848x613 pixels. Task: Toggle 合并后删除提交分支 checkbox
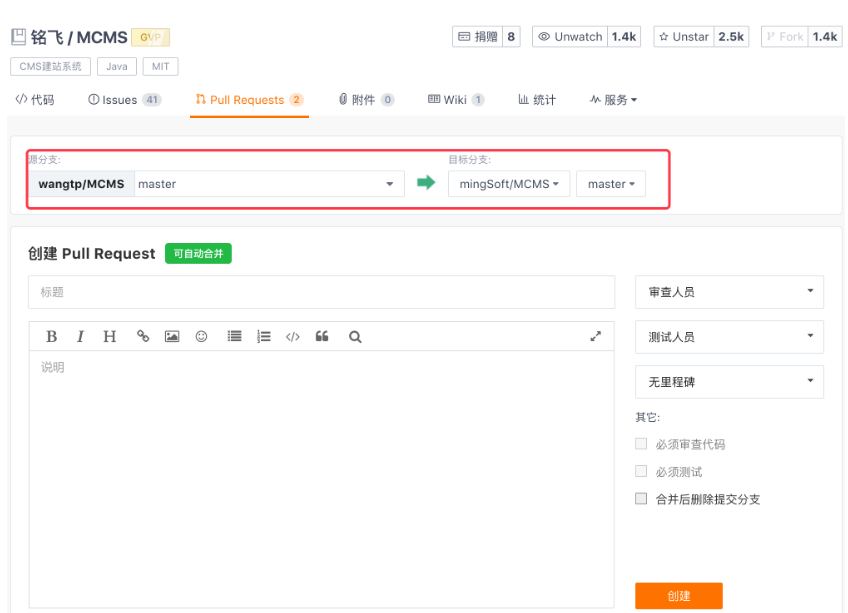(641, 499)
